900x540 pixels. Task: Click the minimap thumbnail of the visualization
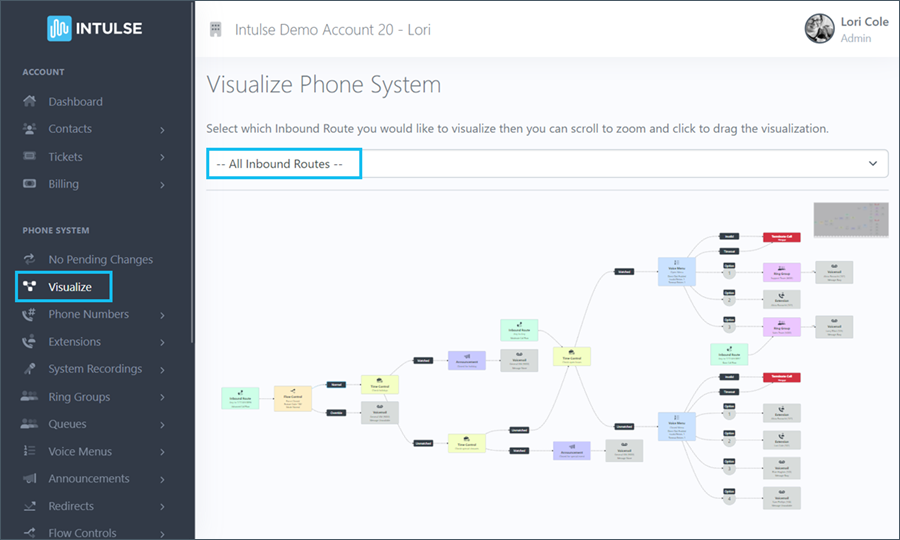[x=851, y=220]
